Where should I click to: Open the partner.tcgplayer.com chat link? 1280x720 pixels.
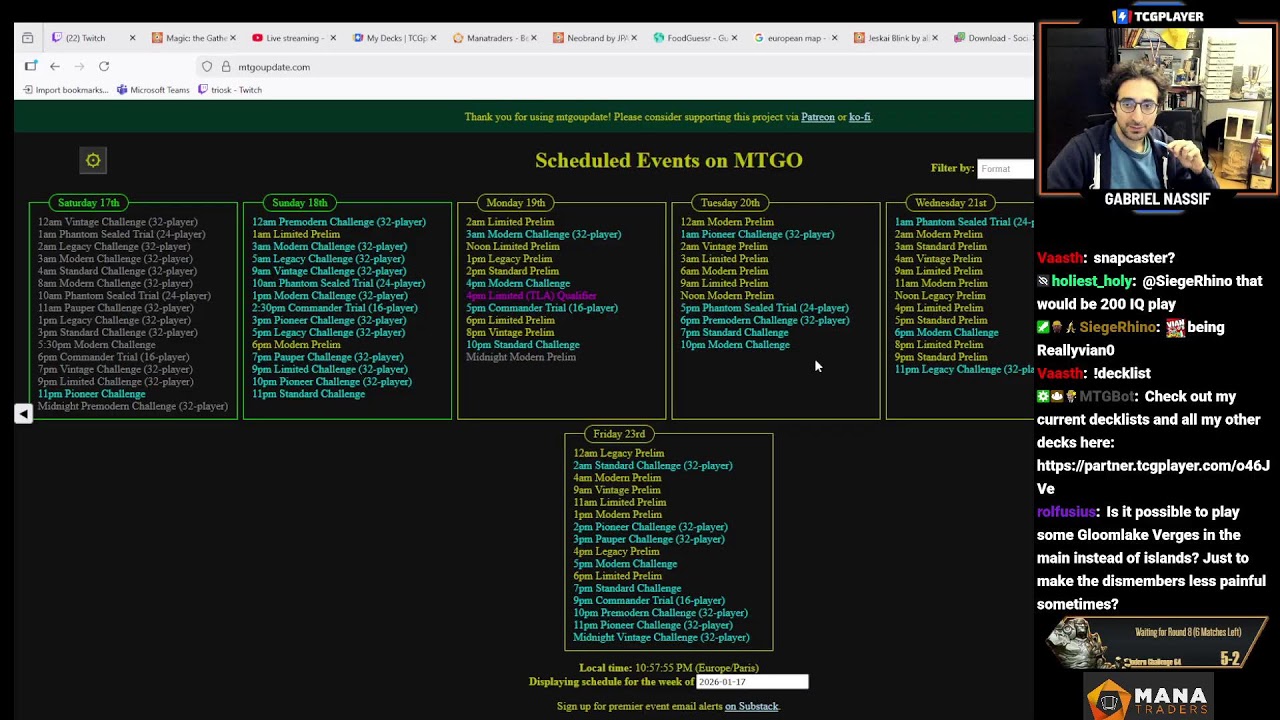(1153, 477)
